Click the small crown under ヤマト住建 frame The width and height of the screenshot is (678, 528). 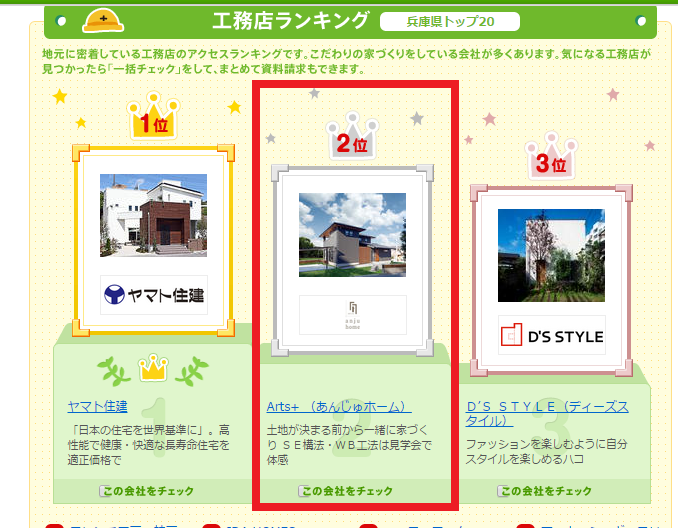point(153,368)
